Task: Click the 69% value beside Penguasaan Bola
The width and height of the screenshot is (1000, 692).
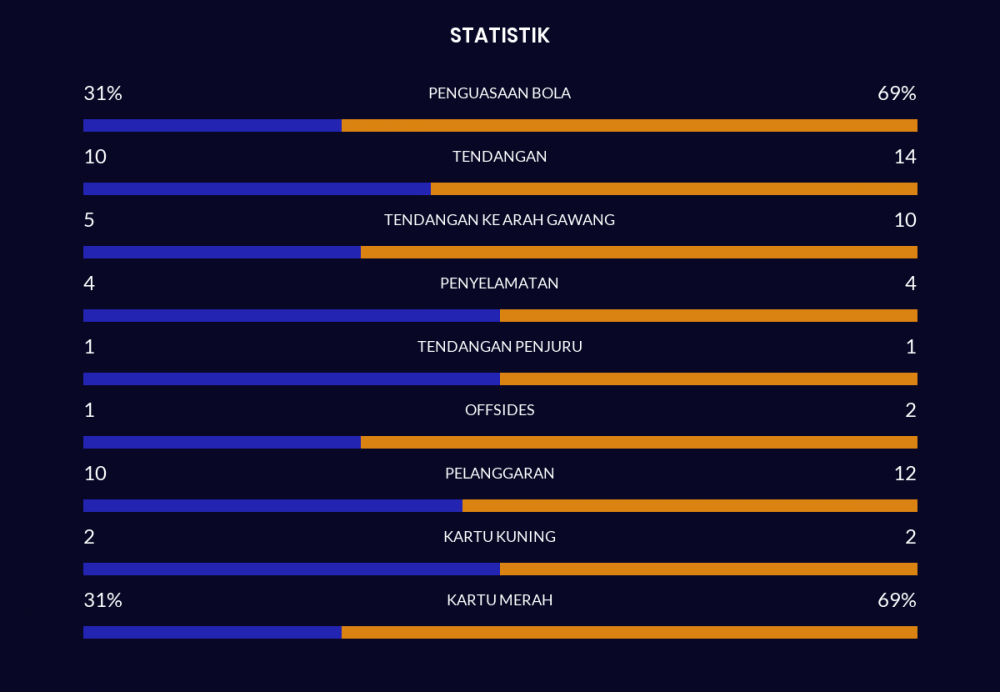Action: point(896,93)
